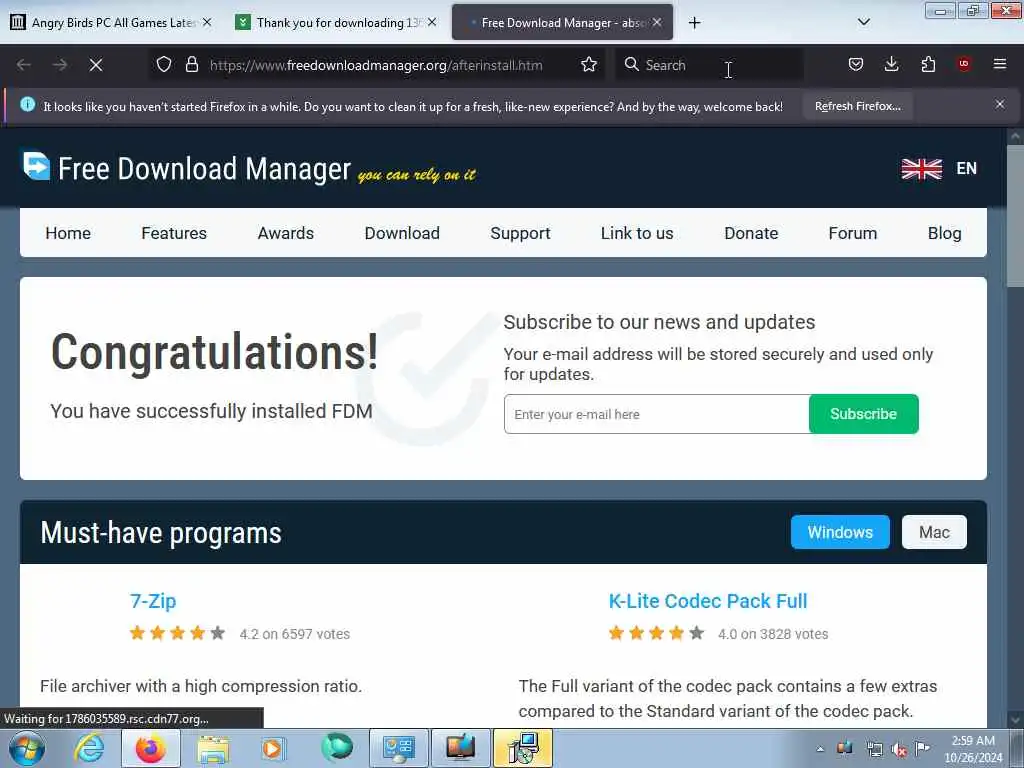Open the Features menu item
This screenshot has height=768, width=1024.
pyautogui.click(x=174, y=233)
